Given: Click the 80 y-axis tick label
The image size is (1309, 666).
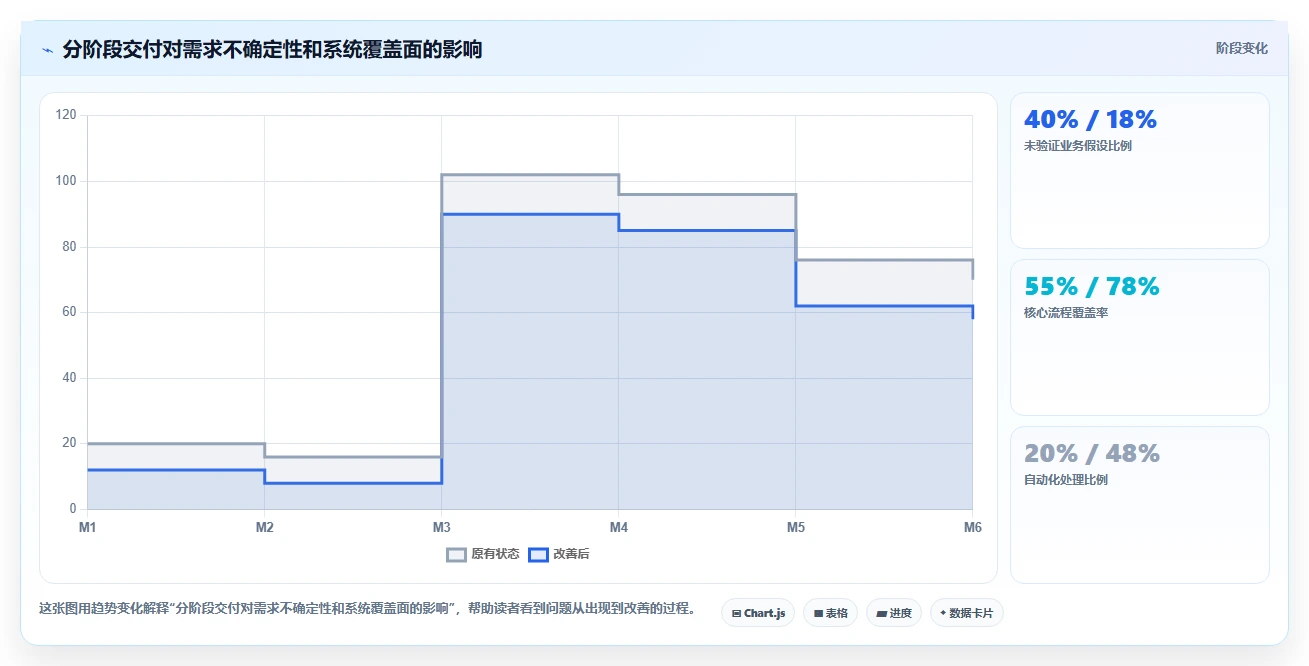Looking at the screenshot, I should 69,247.
